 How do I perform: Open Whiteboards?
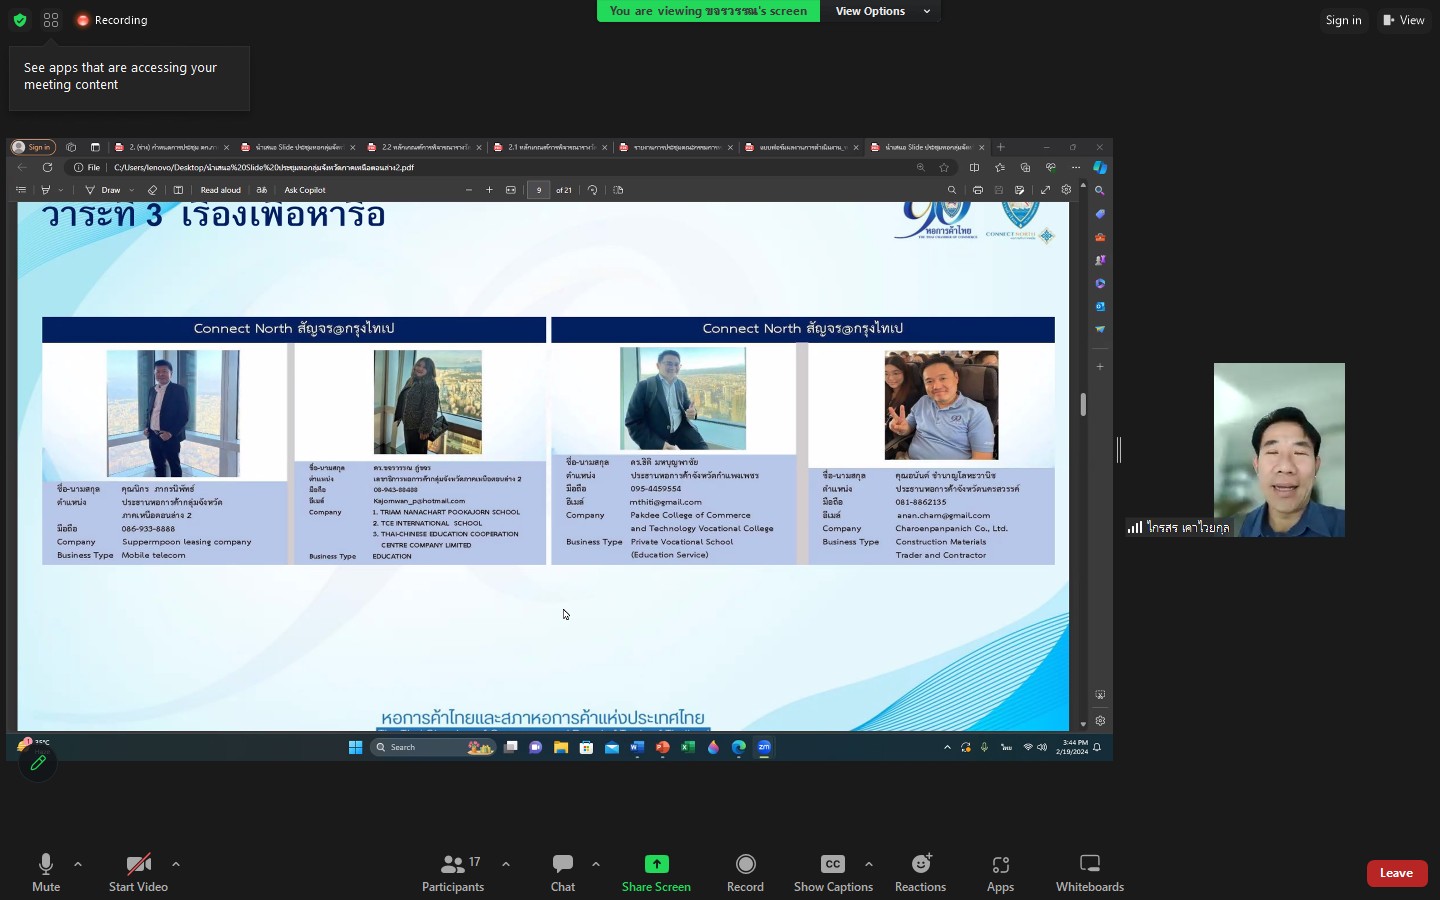1090,866
